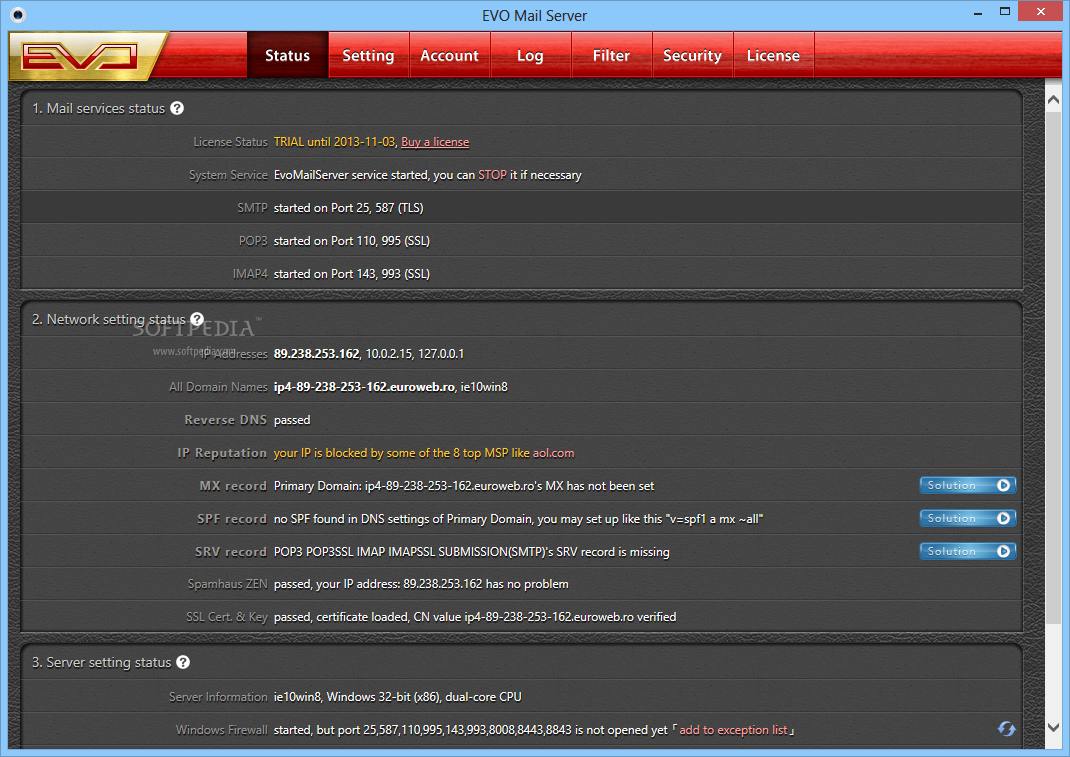This screenshot has height=757, width=1070.
Task: Click Solution button for MX record
Action: (x=968, y=485)
